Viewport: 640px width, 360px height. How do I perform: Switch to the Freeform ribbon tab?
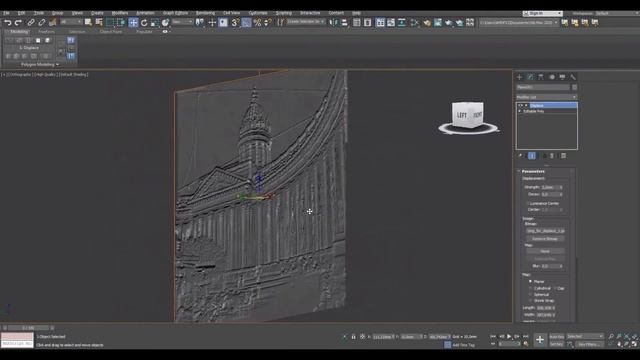point(47,32)
